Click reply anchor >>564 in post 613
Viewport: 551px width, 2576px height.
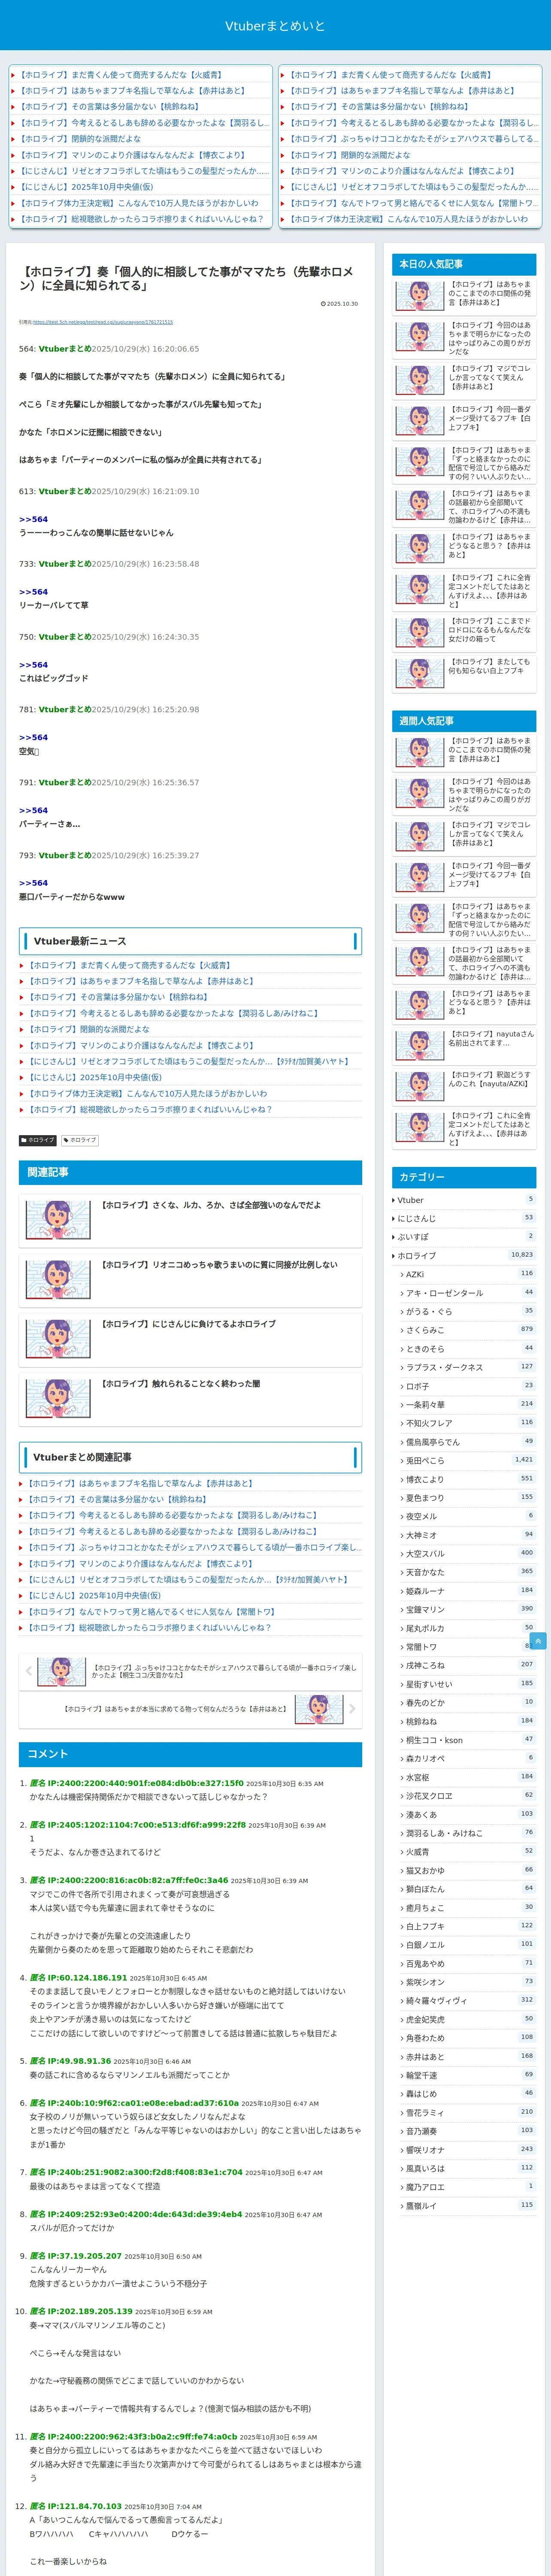click(33, 519)
